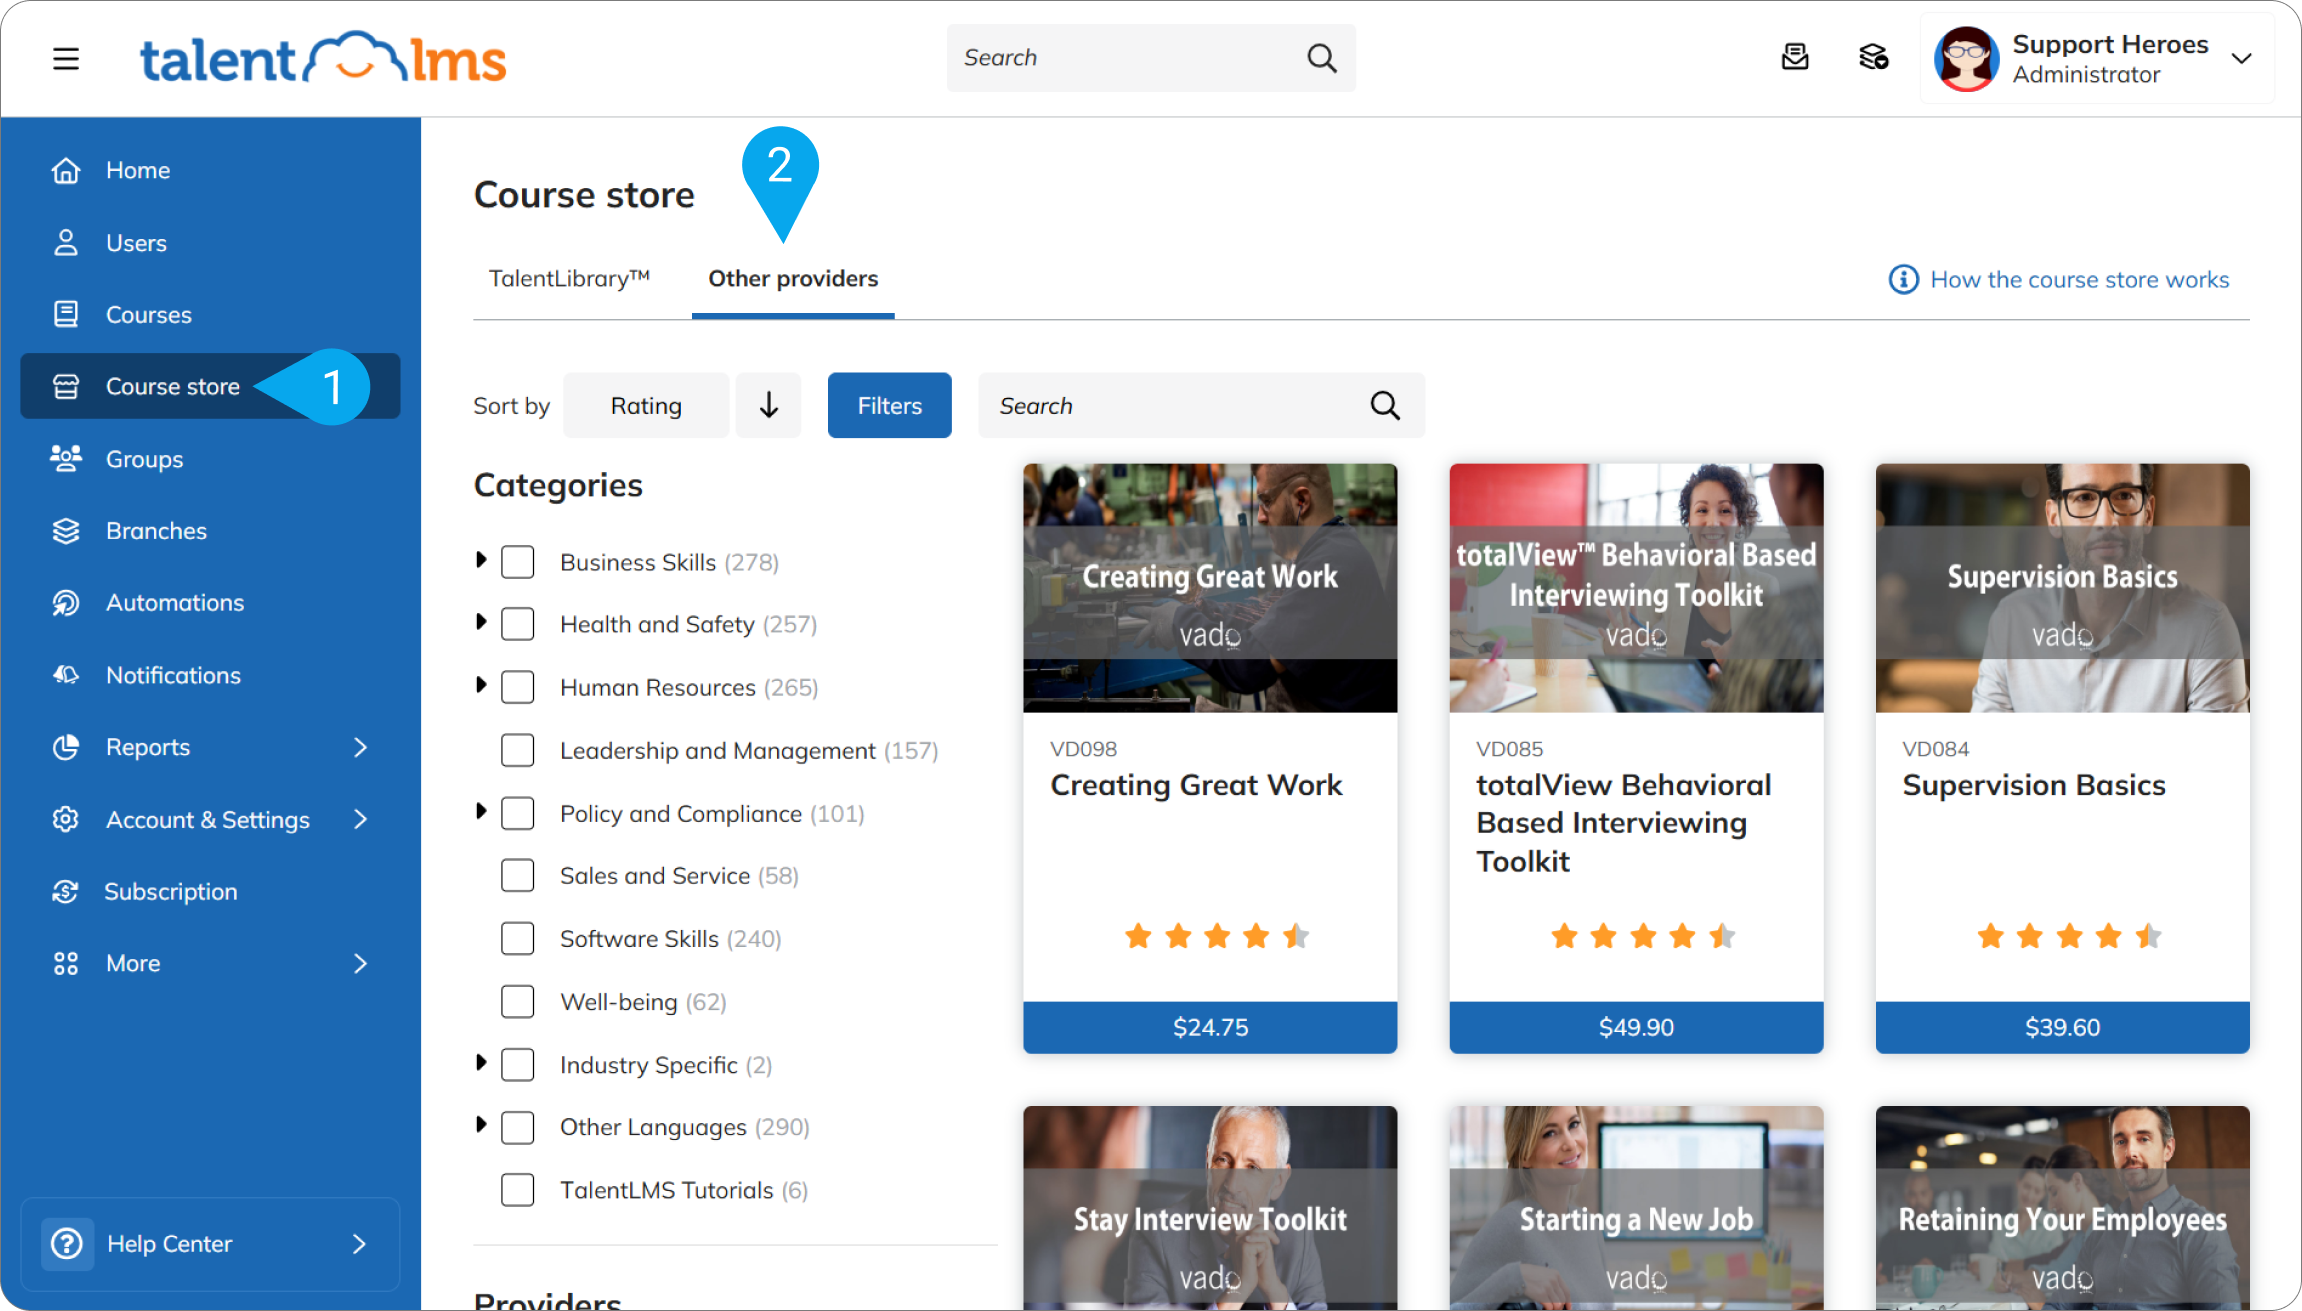This screenshot has height=1311, width=2302.
Task: Select Branches in the left navigation
Action: coord(156,530)
